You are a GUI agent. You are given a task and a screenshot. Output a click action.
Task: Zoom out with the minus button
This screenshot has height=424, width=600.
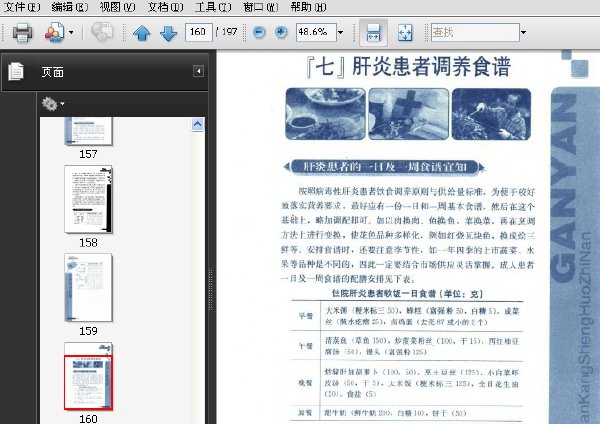[259, 32]
